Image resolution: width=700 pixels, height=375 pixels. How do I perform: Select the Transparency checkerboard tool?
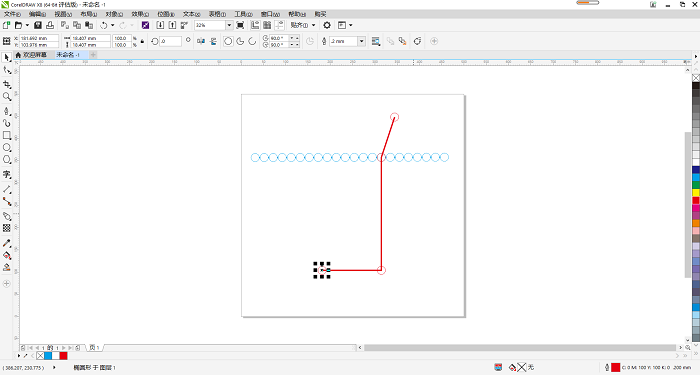point(7,228)
